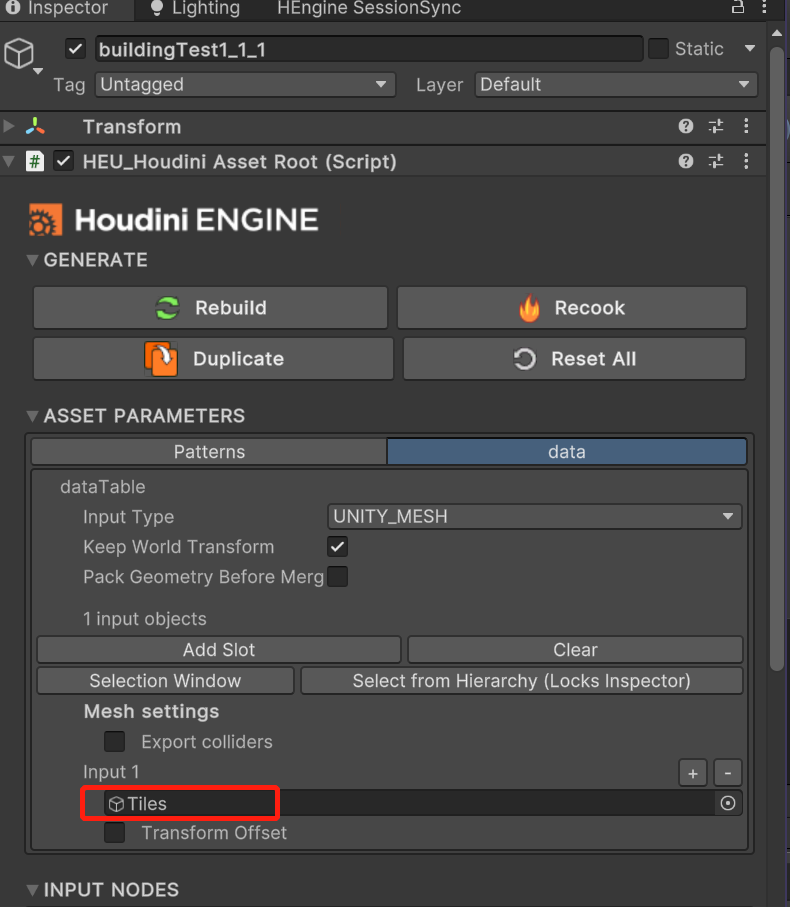Open Input Type UNITY_MESH dropdown

(x=534, y=516)
